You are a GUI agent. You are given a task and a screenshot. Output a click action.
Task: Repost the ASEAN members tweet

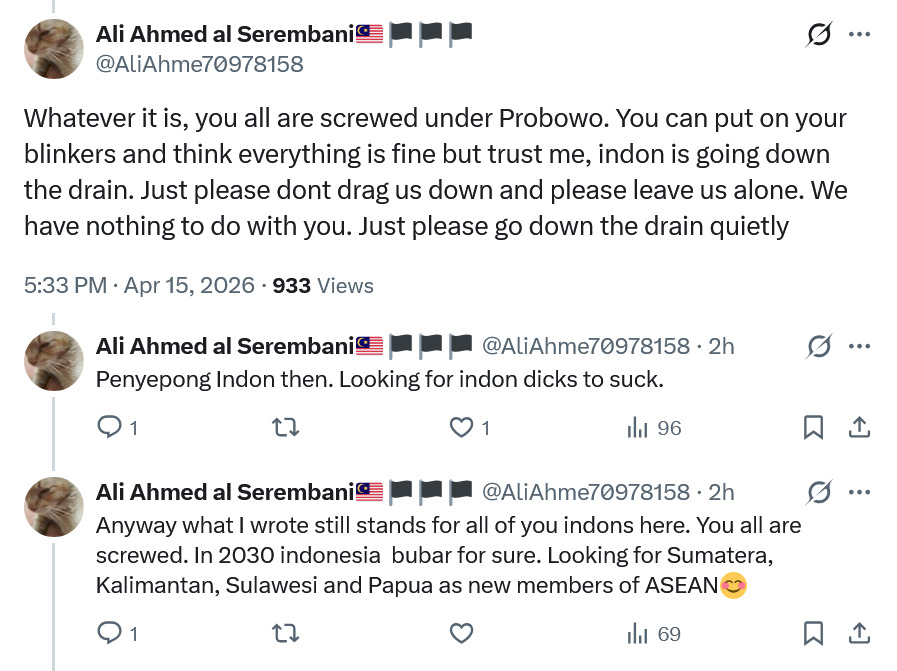[285, 633]
